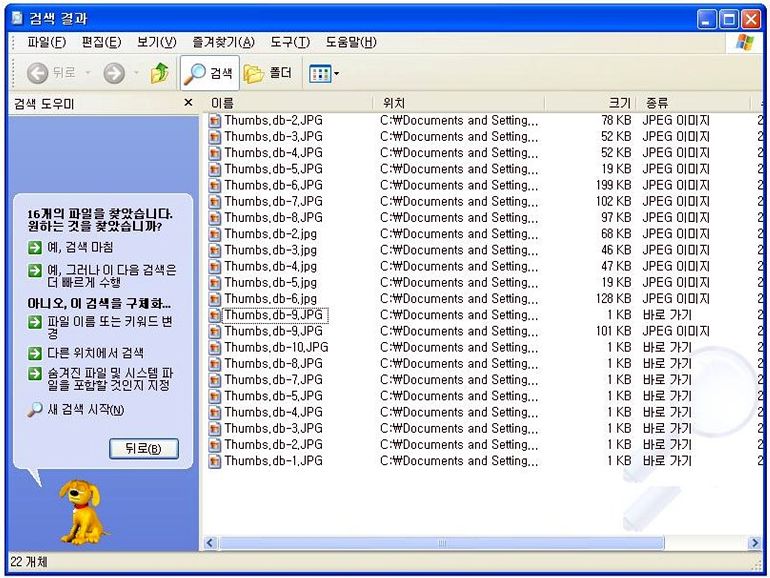Select icon of 46 KB Thumbs.db-3.jpg
The image size is (770, 578).
pos(214,250)
